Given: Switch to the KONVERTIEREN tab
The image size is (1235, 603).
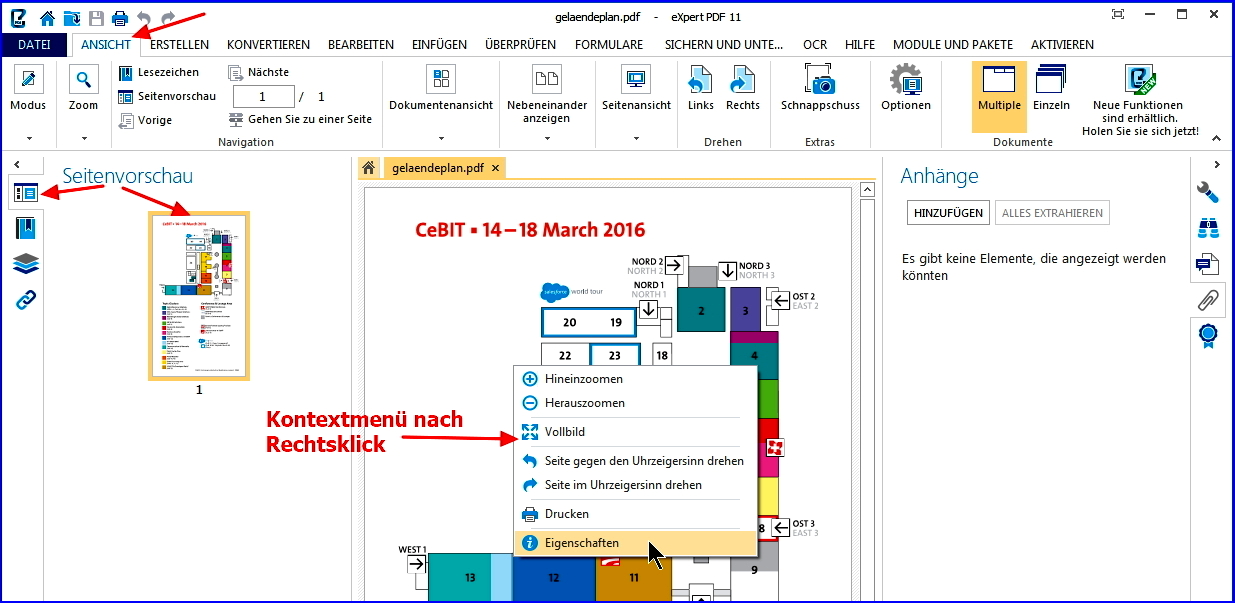Looking at the screenshot, I should pos(268,45).
